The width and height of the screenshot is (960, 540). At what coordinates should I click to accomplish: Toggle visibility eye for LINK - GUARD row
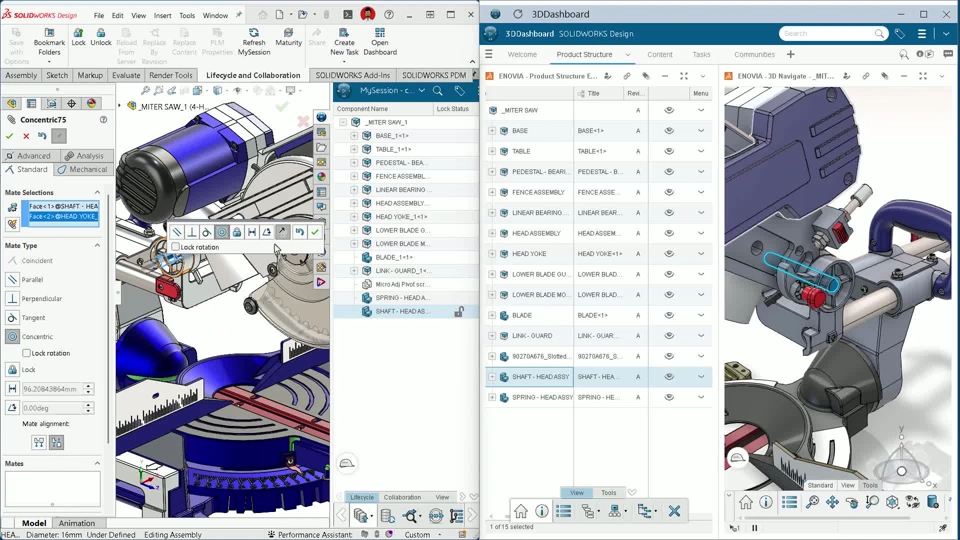669,336
